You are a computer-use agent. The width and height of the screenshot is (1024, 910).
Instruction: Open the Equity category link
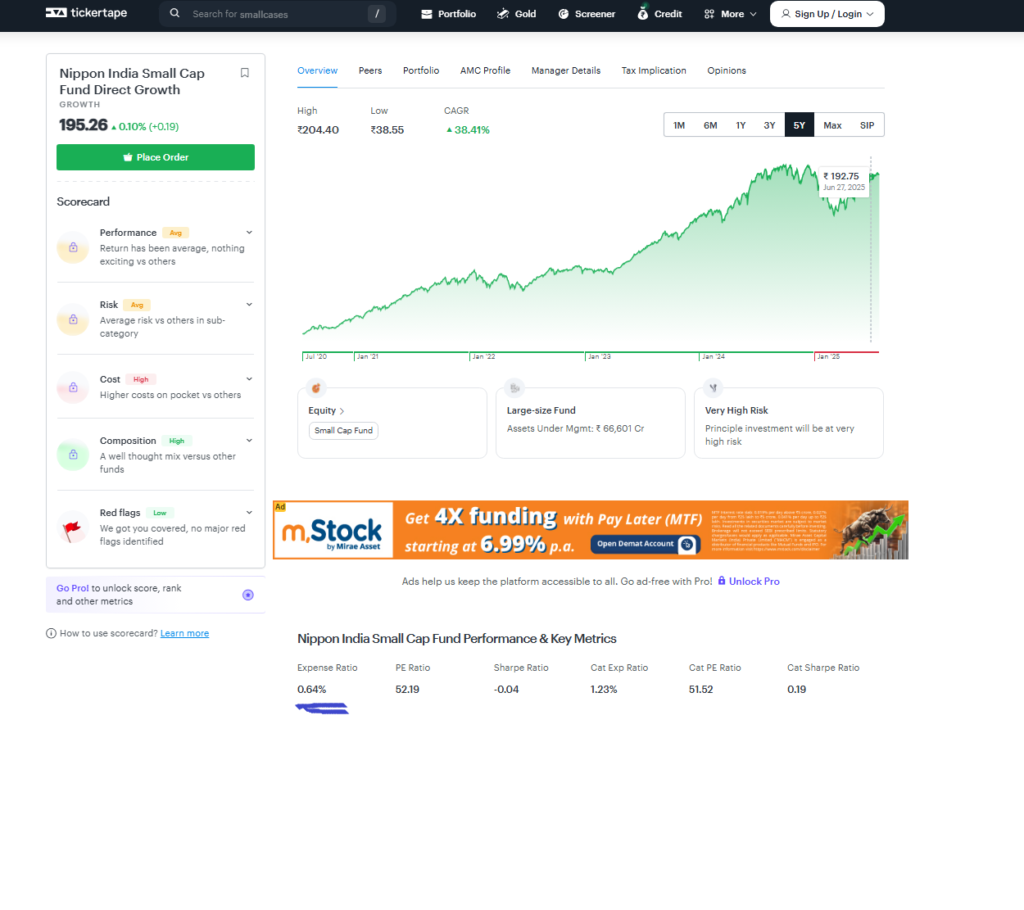(x=326, y=410)
